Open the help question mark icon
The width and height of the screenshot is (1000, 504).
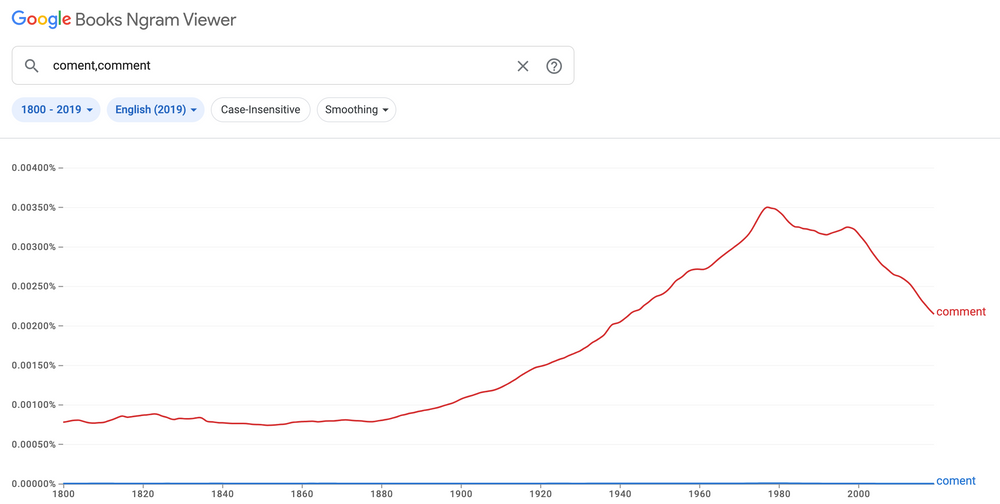coord(554,66)
